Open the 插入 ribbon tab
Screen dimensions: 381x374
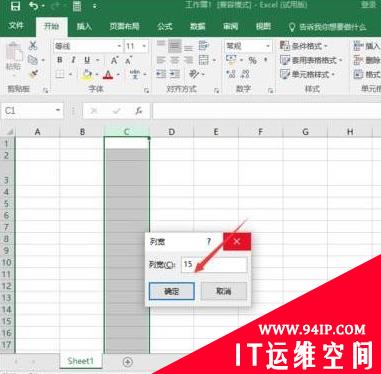point(84,26)
